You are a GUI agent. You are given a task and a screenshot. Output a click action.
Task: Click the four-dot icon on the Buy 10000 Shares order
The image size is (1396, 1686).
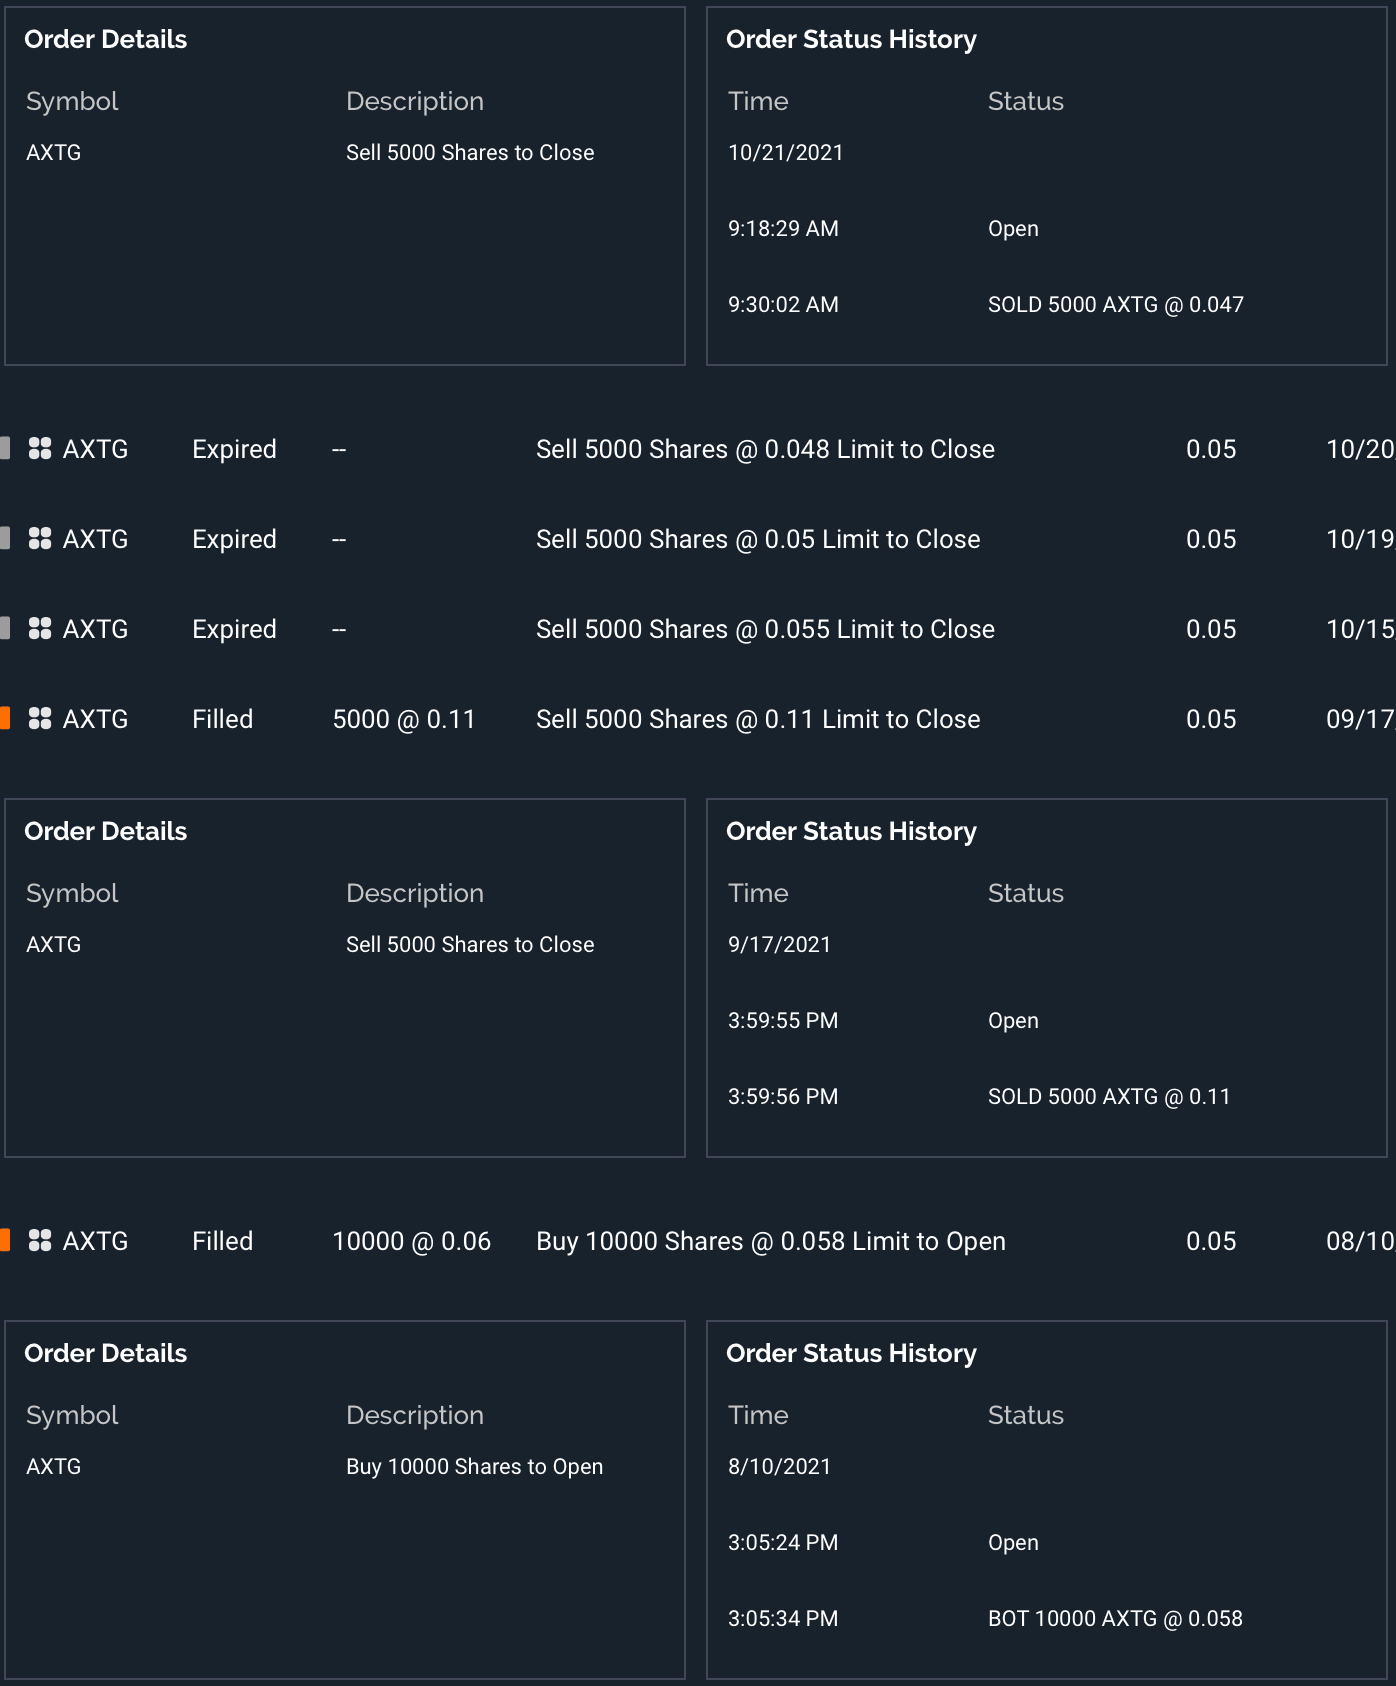40,1241
